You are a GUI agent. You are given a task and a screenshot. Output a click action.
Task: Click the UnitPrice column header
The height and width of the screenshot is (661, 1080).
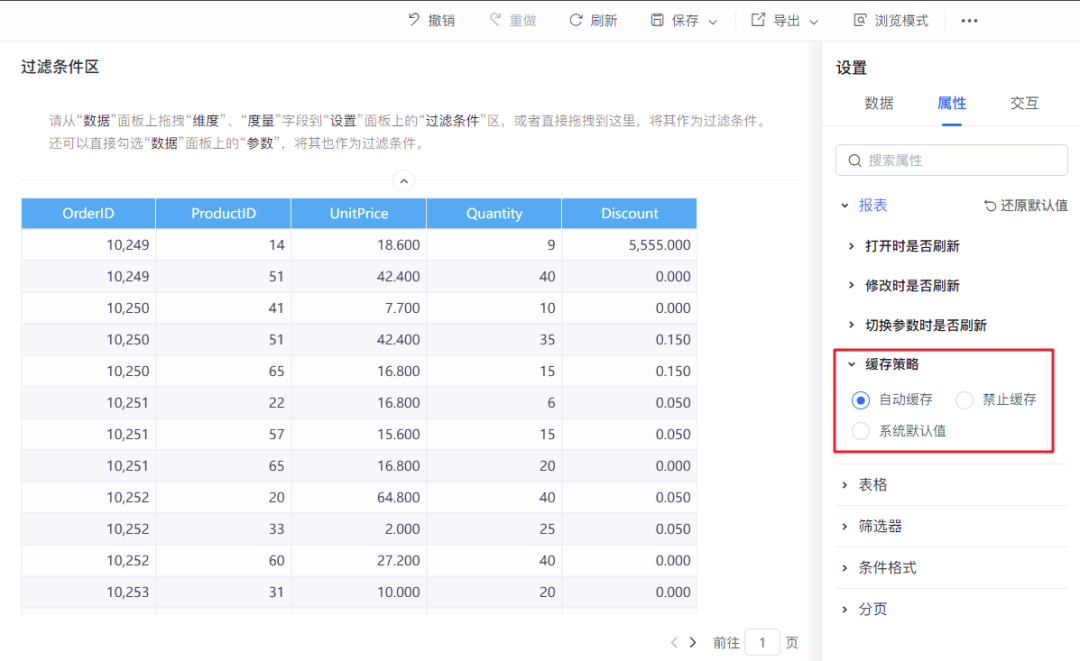tap(359, 213)
